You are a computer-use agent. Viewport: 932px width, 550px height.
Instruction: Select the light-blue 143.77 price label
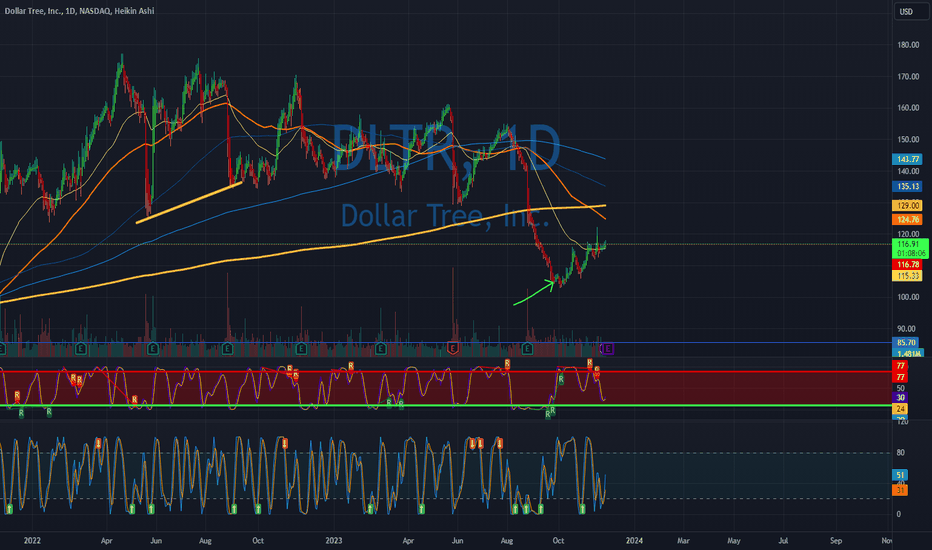pyautogui.click(x=908, y=159)
